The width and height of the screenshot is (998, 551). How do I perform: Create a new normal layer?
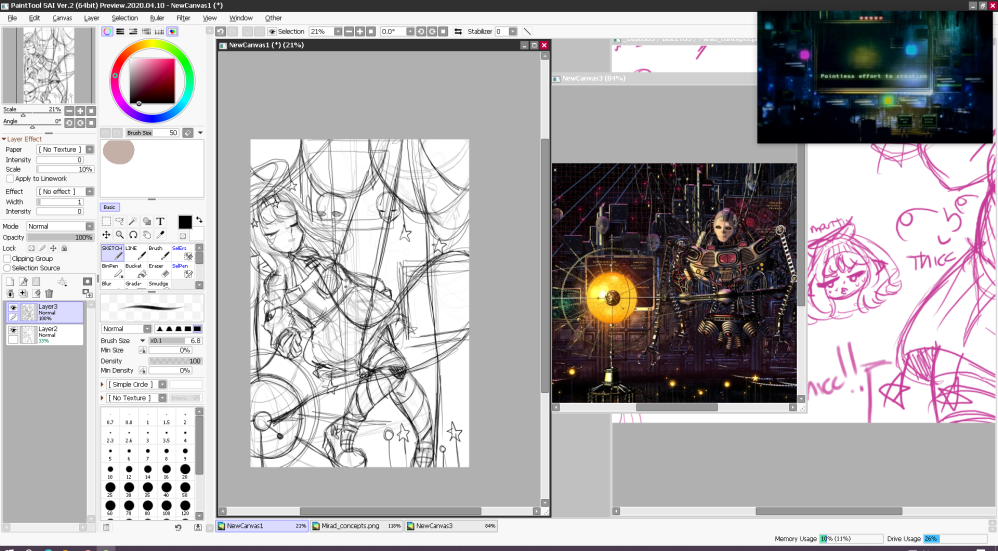tap(10, 281)
